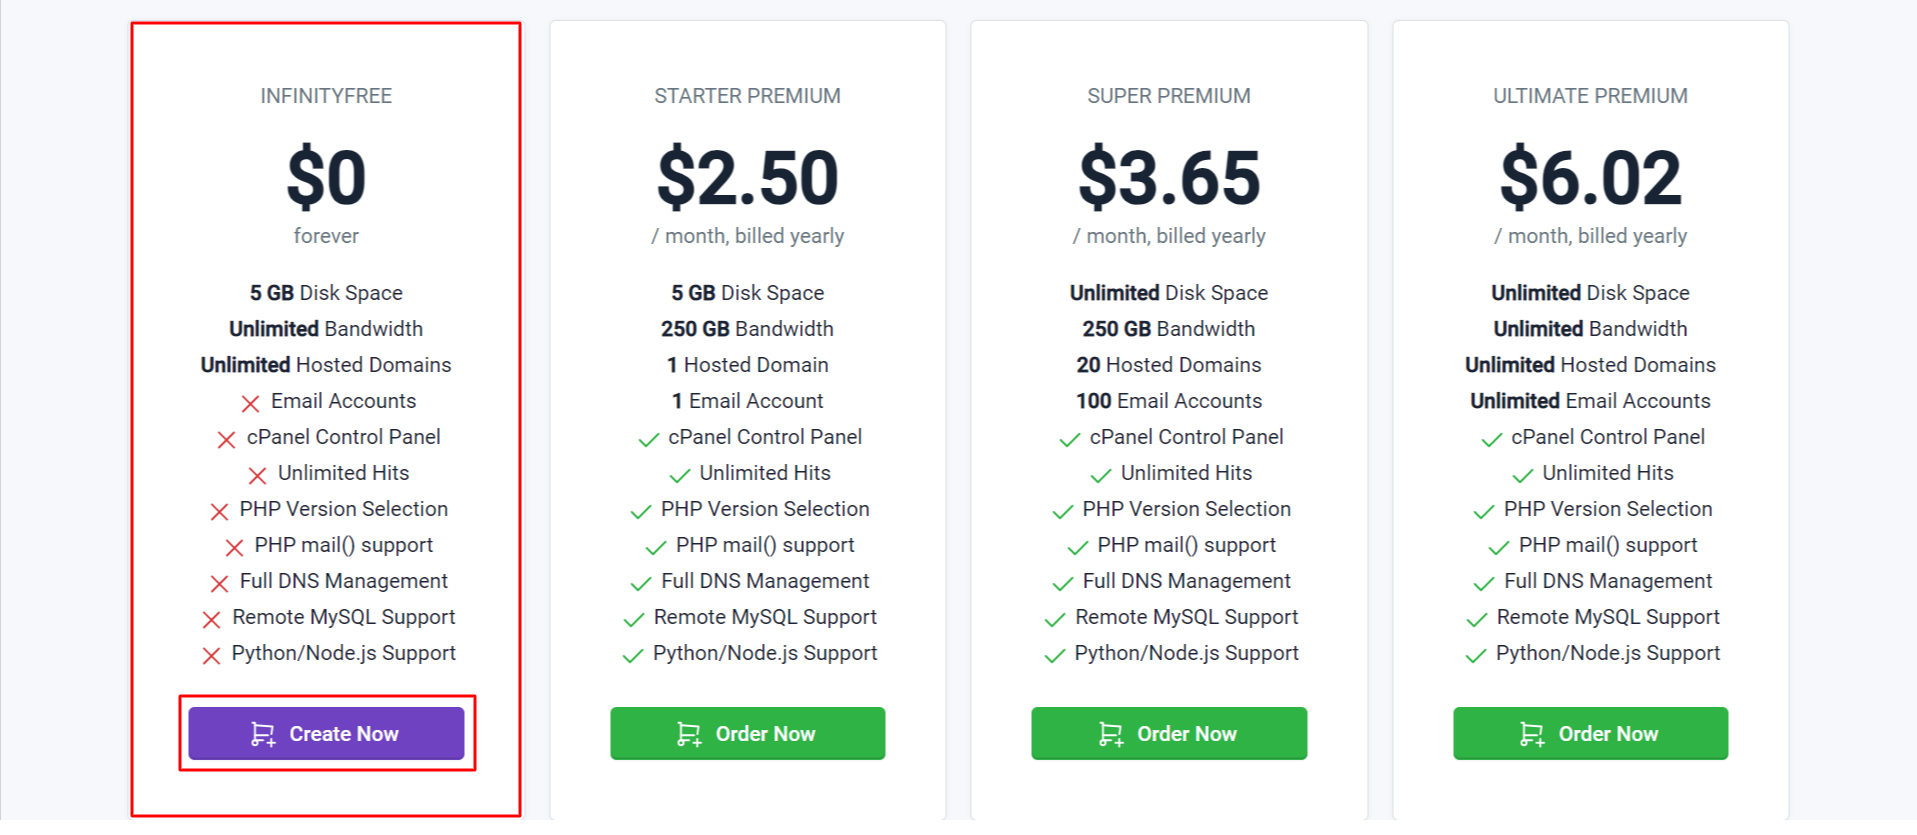Click the green check next to Super Premium PHP mail() support

coord(1078,547)
